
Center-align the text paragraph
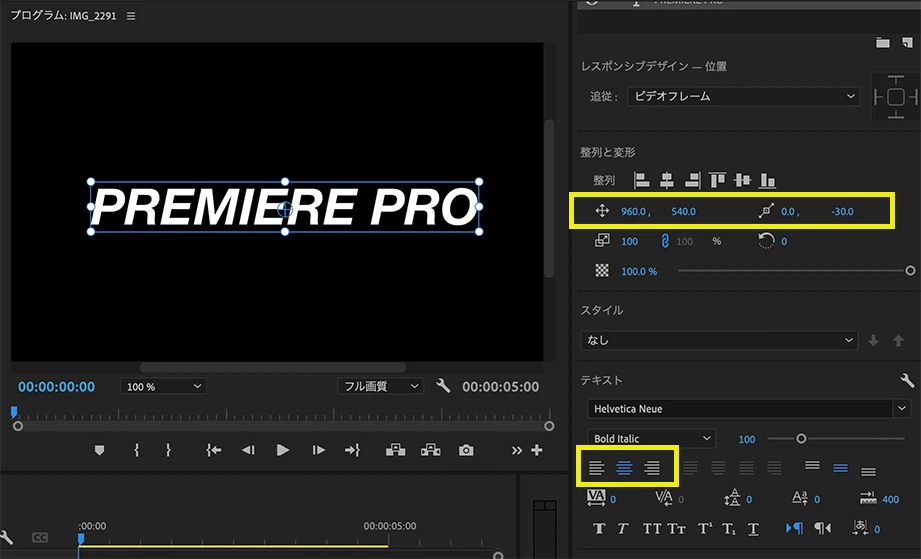pyautogui.click(x=624, y=468)
